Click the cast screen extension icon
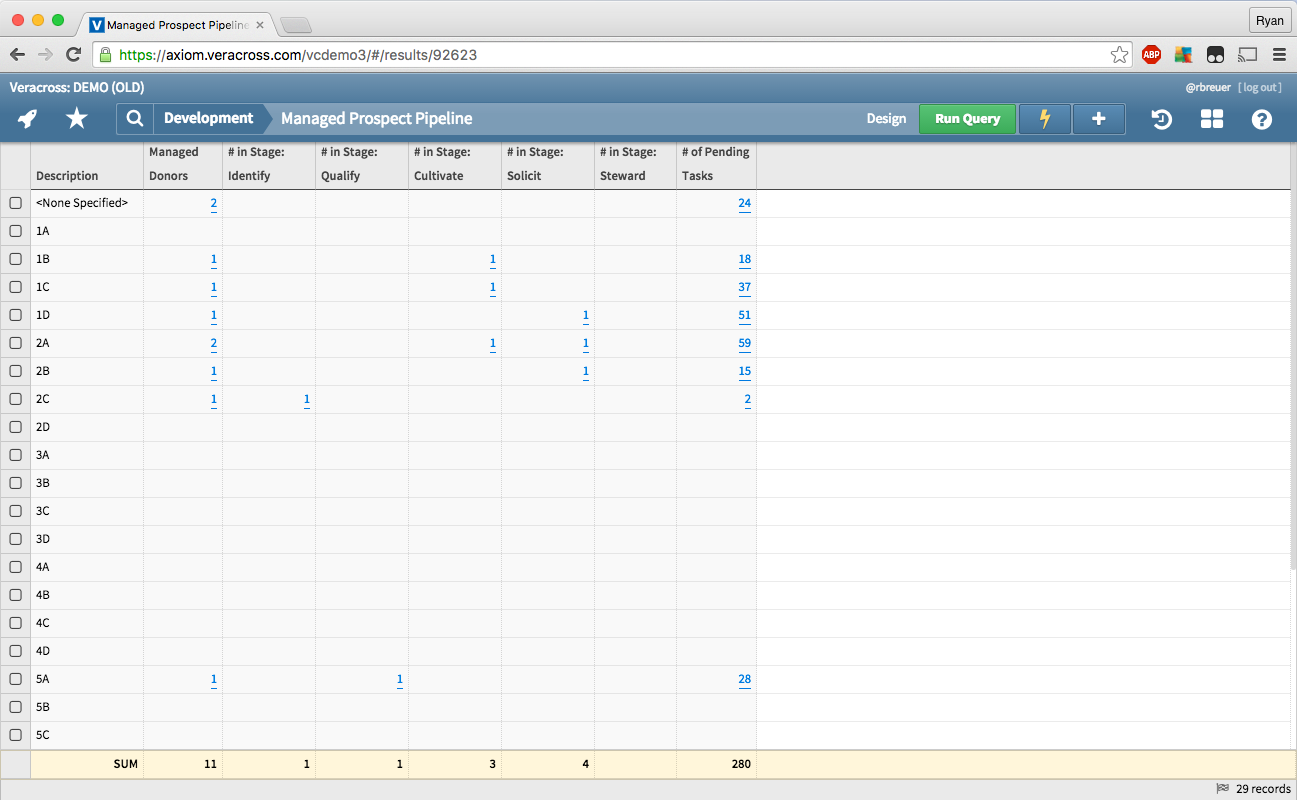The height and width of the screenshot is (800, 1297). pos(1247,55)
